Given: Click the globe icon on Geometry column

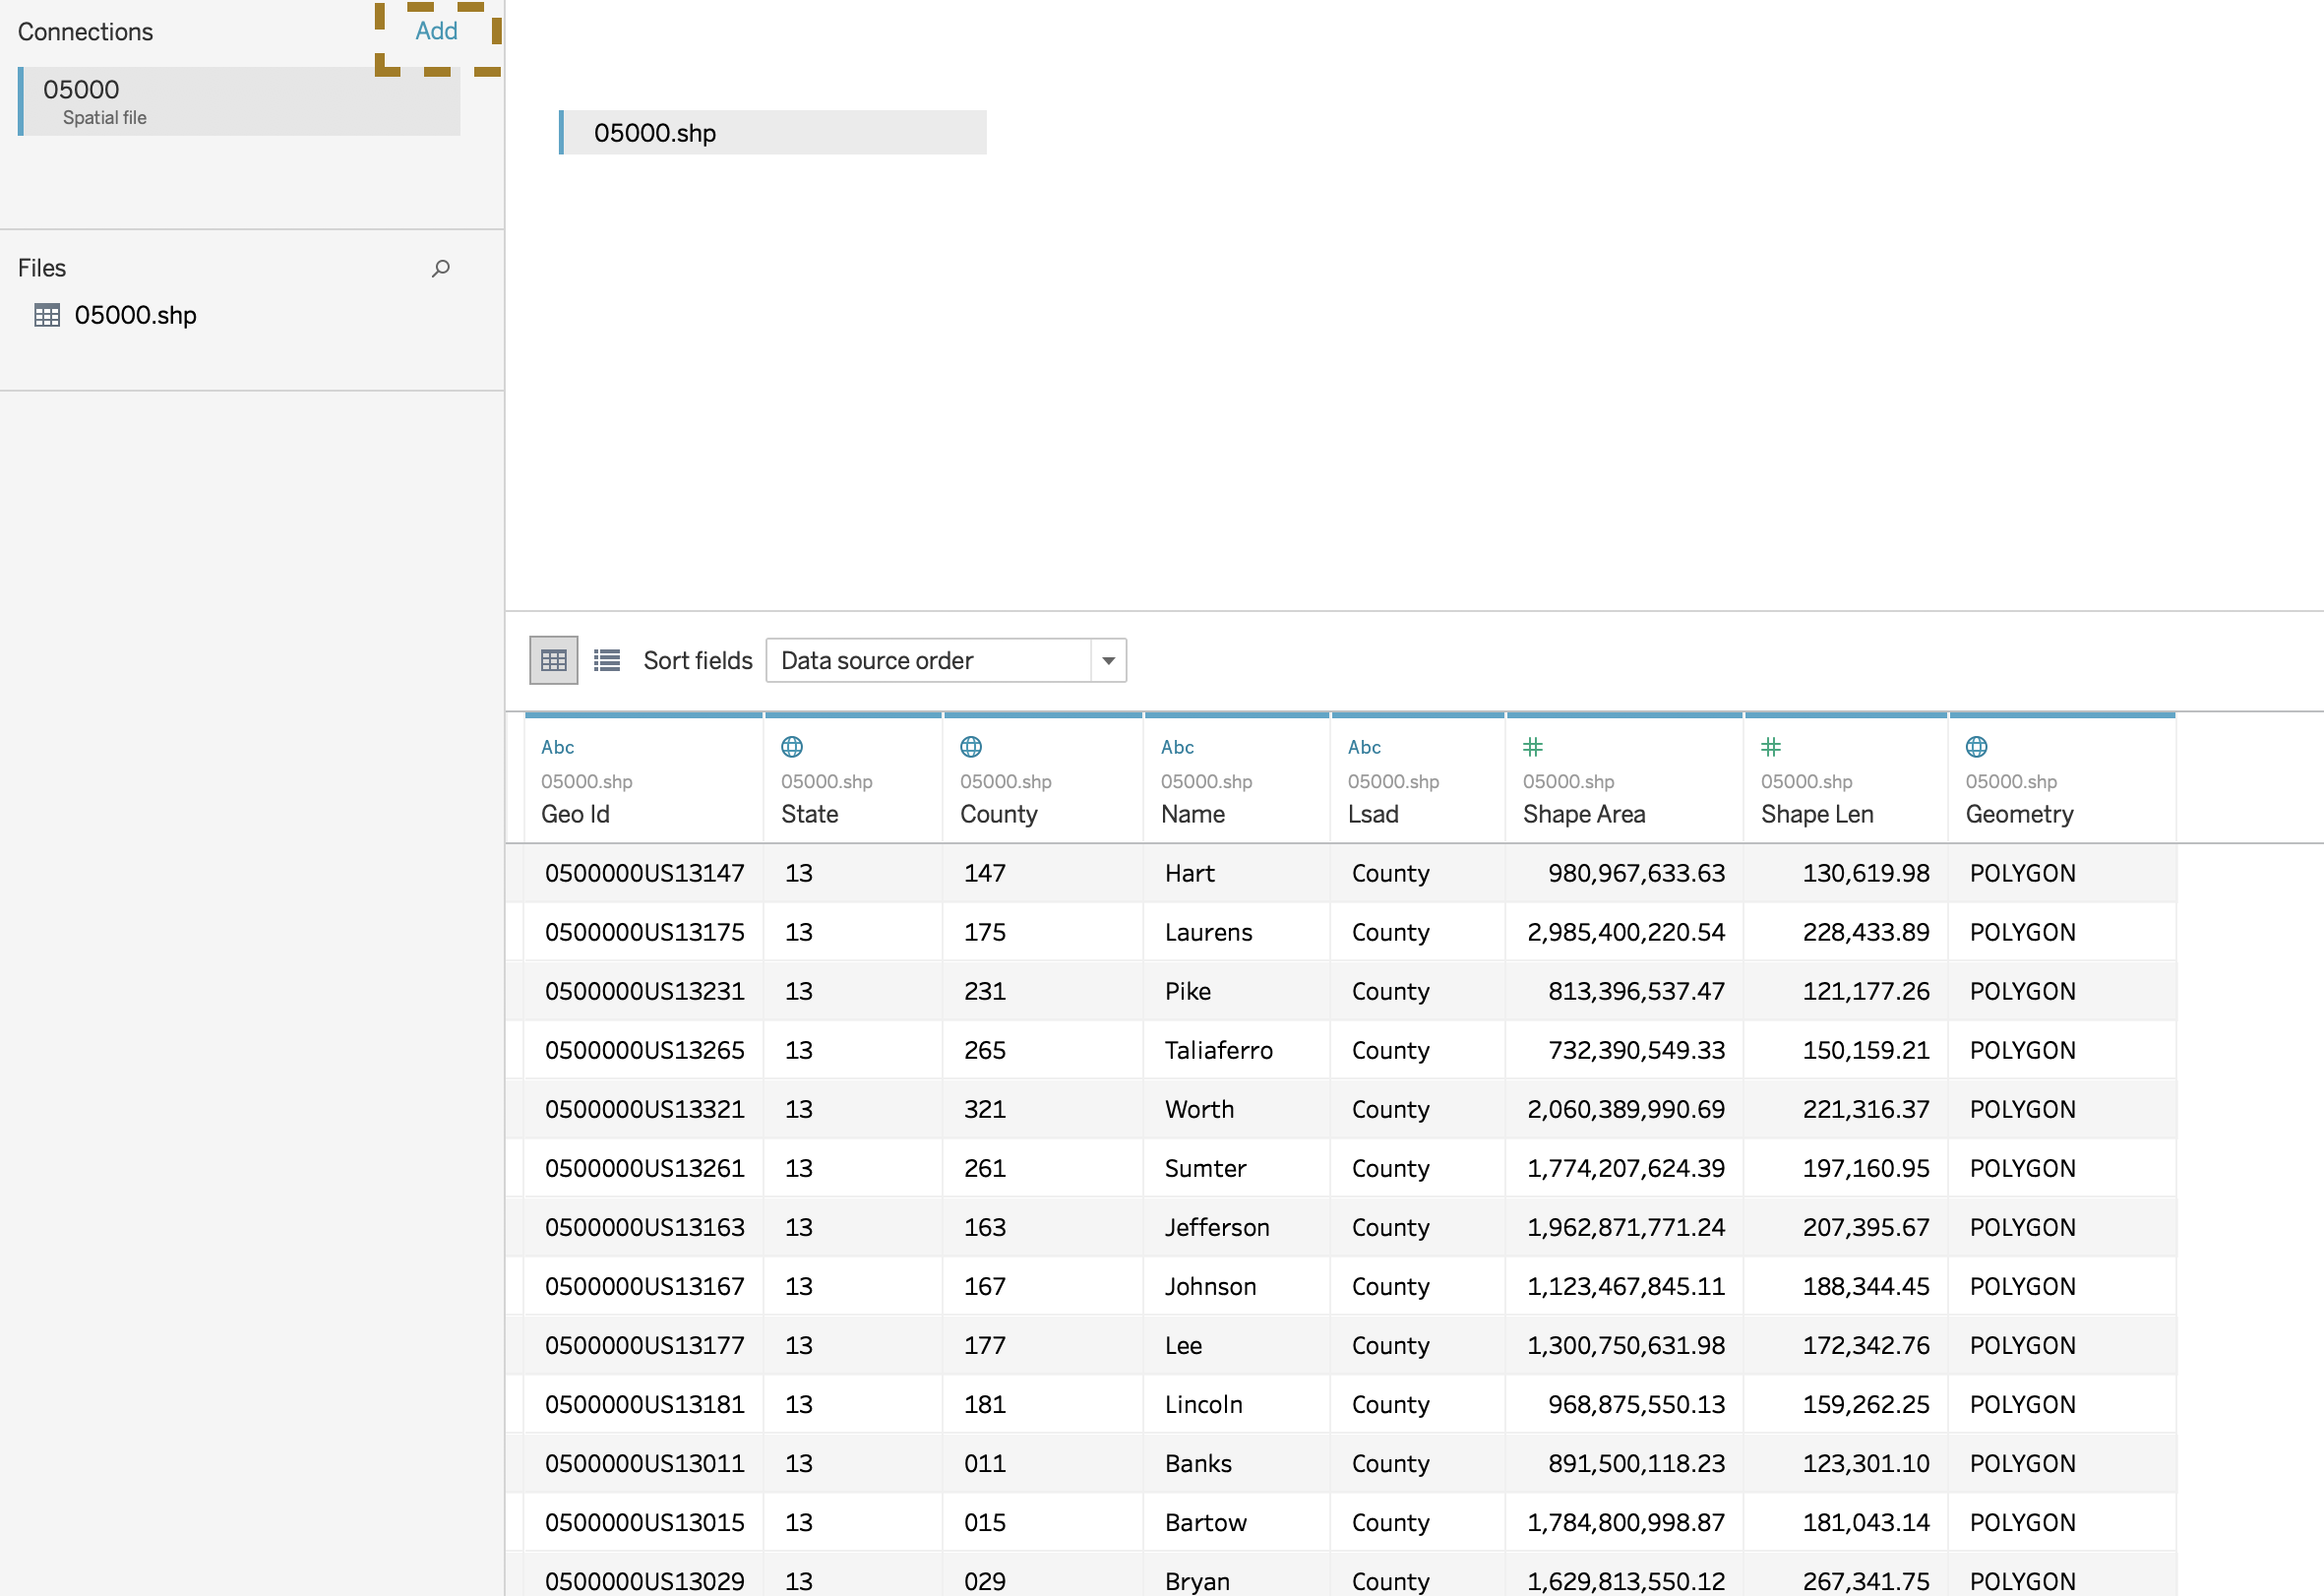Looking at the screenshot, I should point(1977,746).
